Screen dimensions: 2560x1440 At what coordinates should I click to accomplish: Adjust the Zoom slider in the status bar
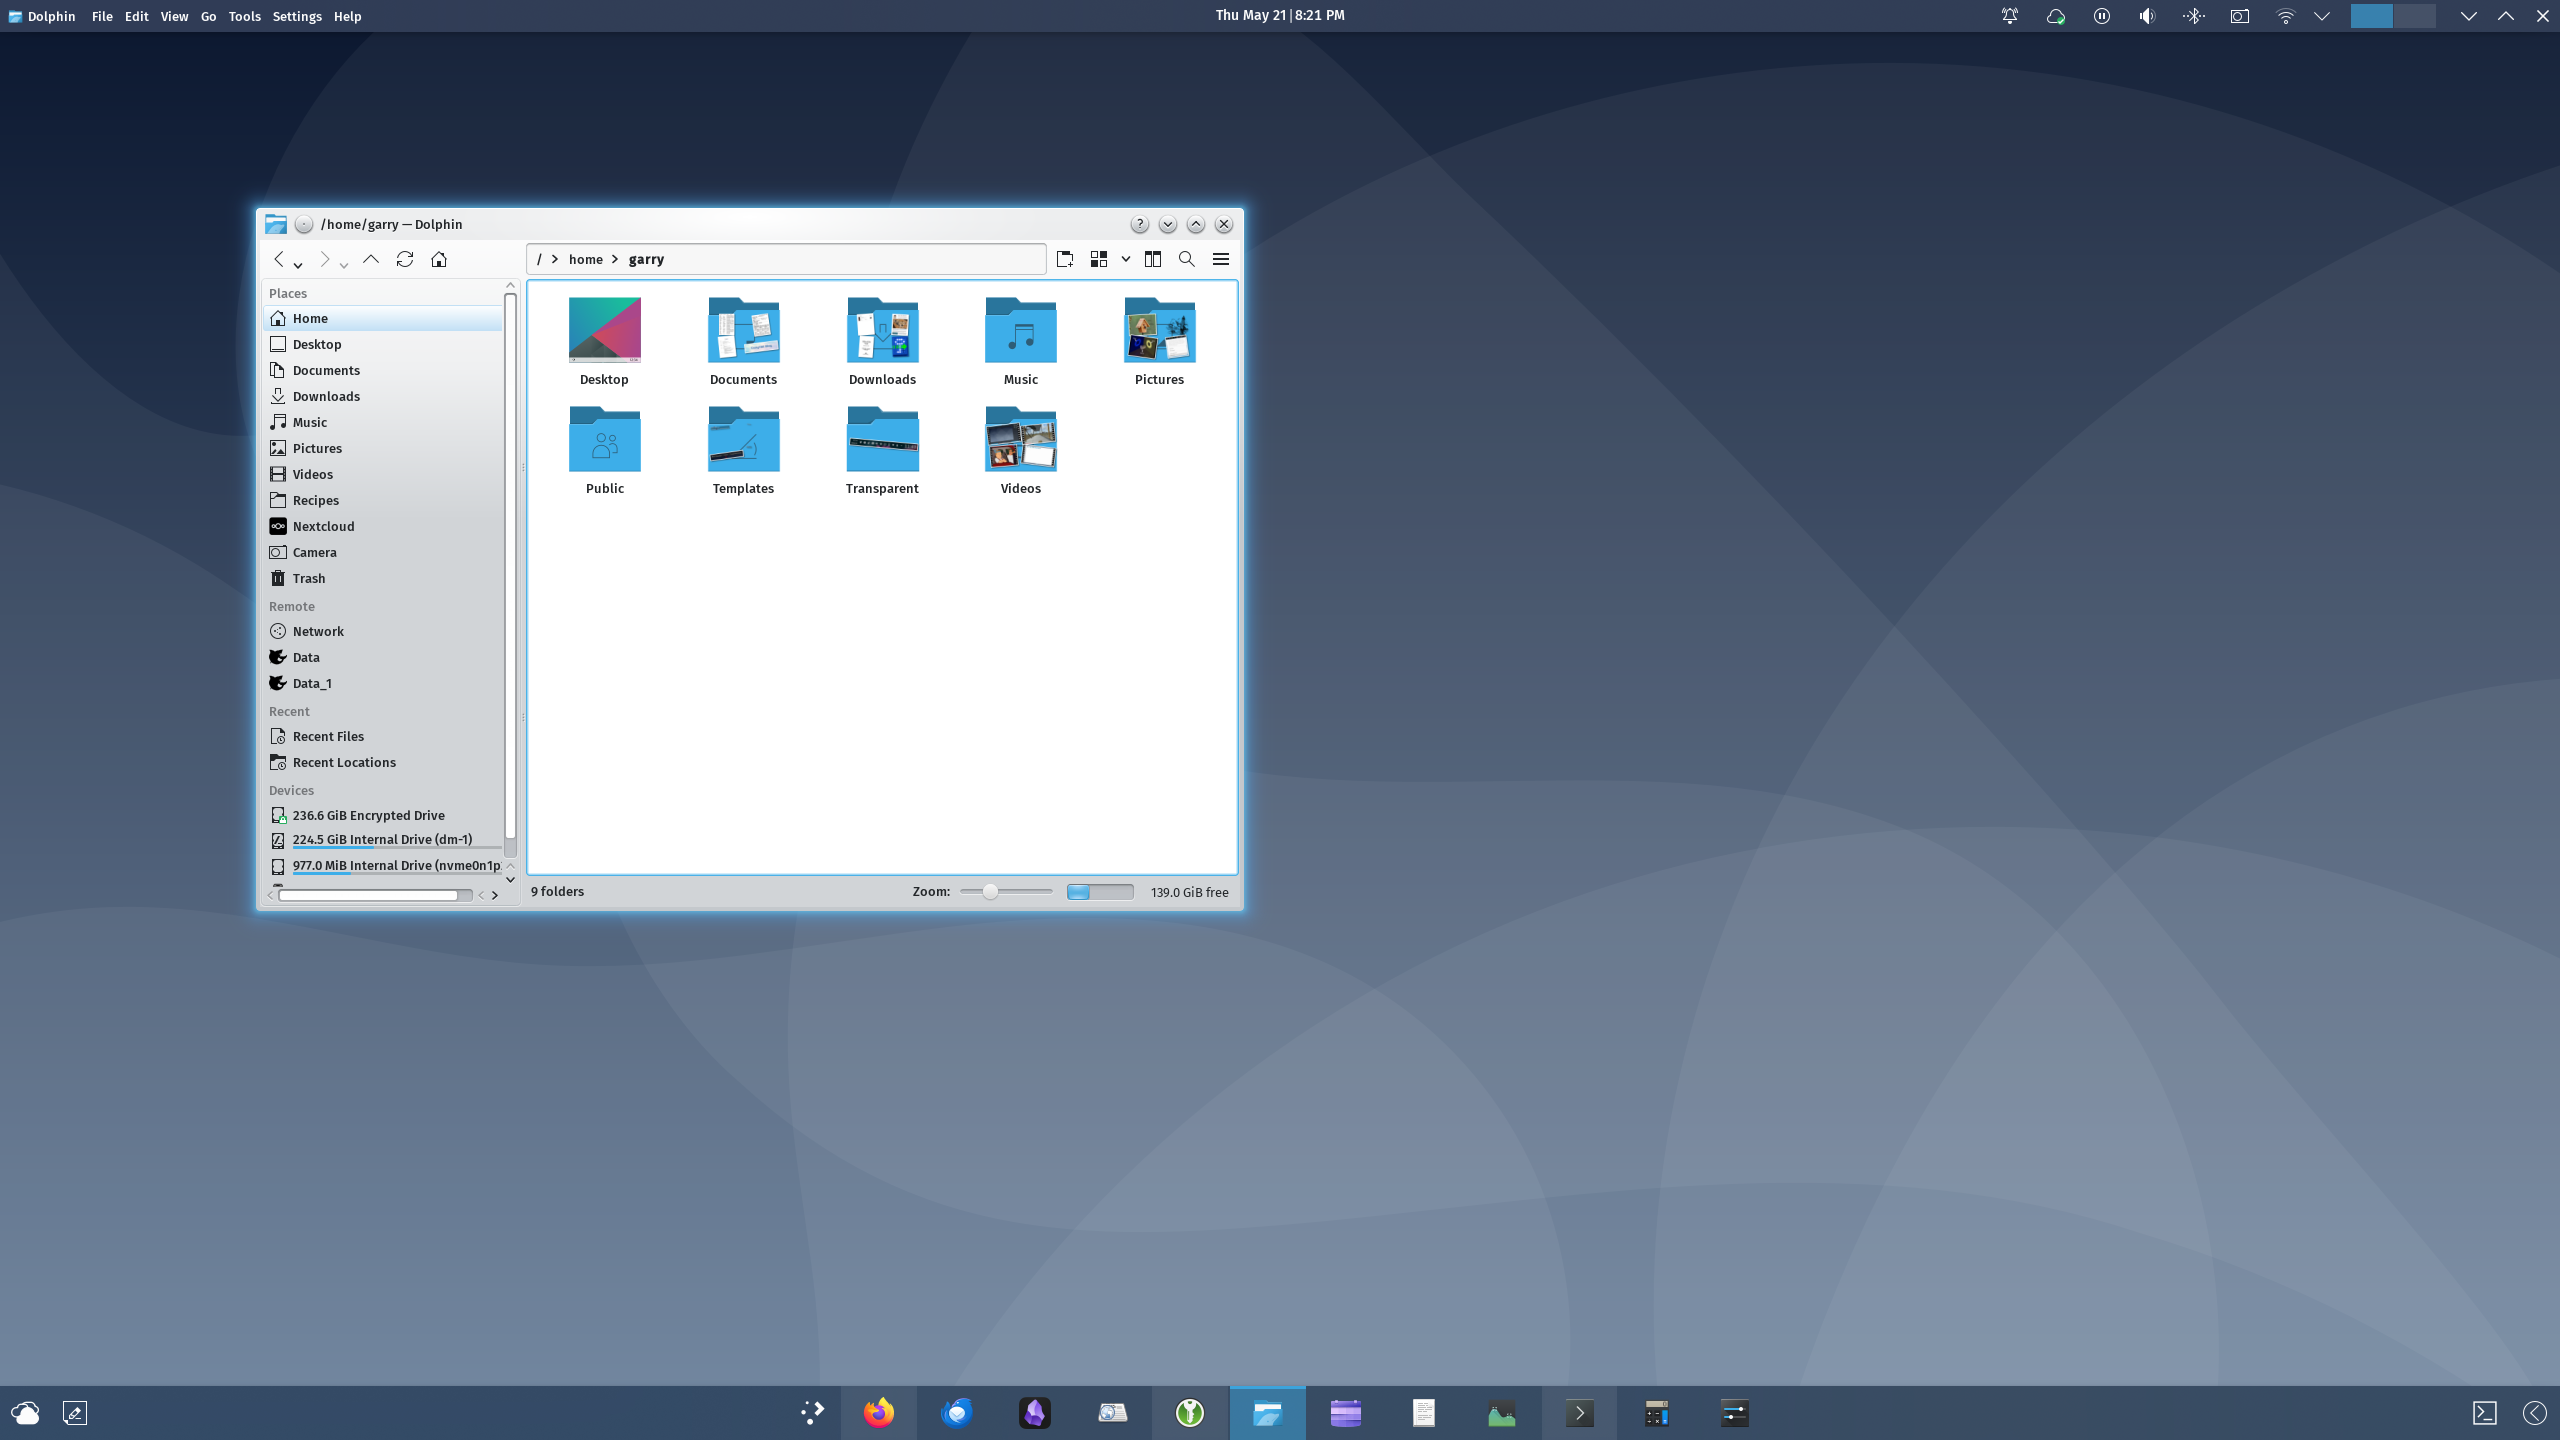1006,892
